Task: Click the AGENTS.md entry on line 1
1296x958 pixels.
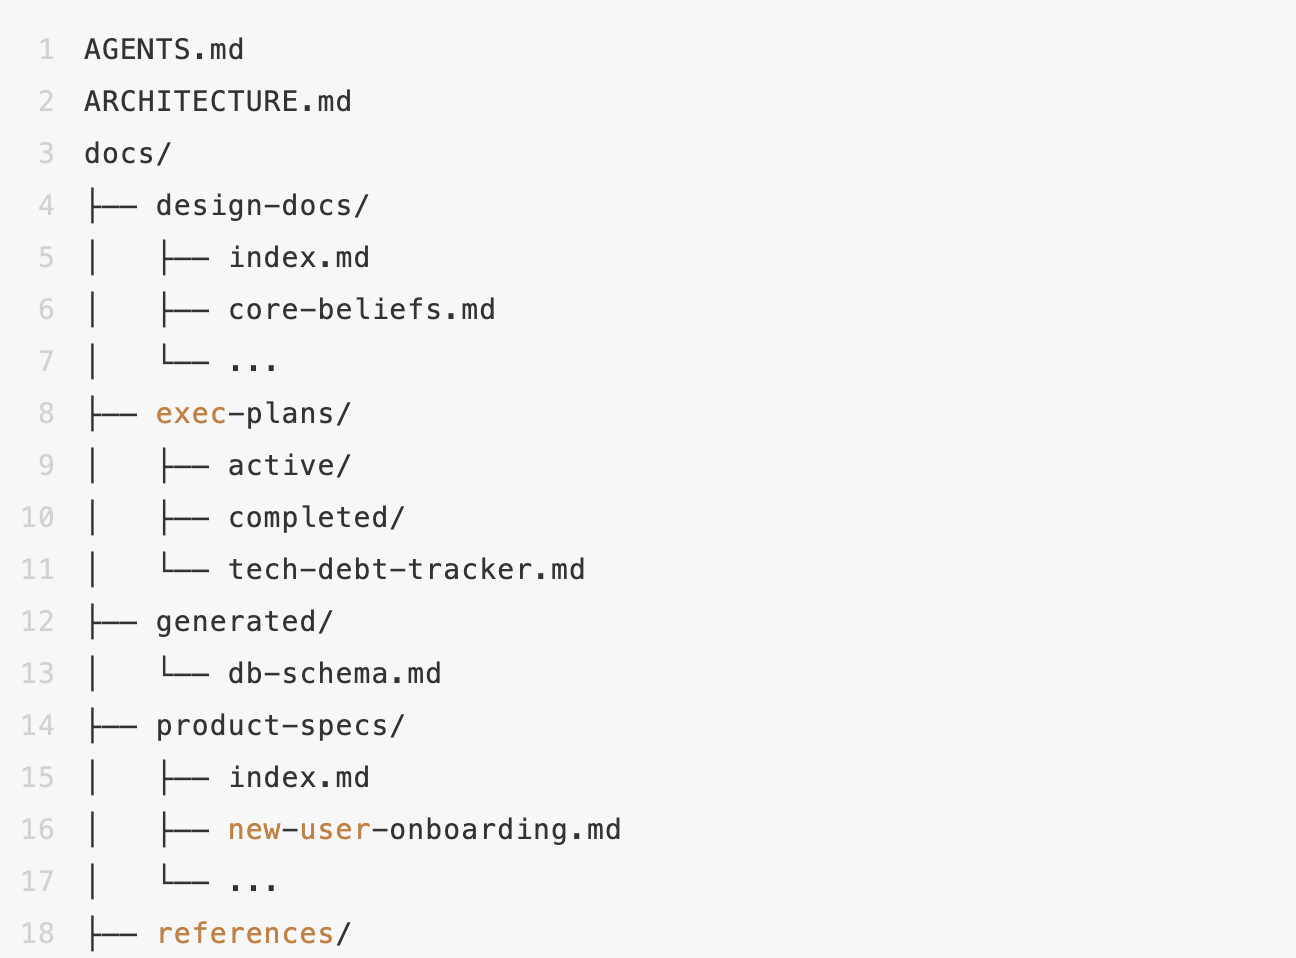Action: pyautogui.click(x=164, y=50)
